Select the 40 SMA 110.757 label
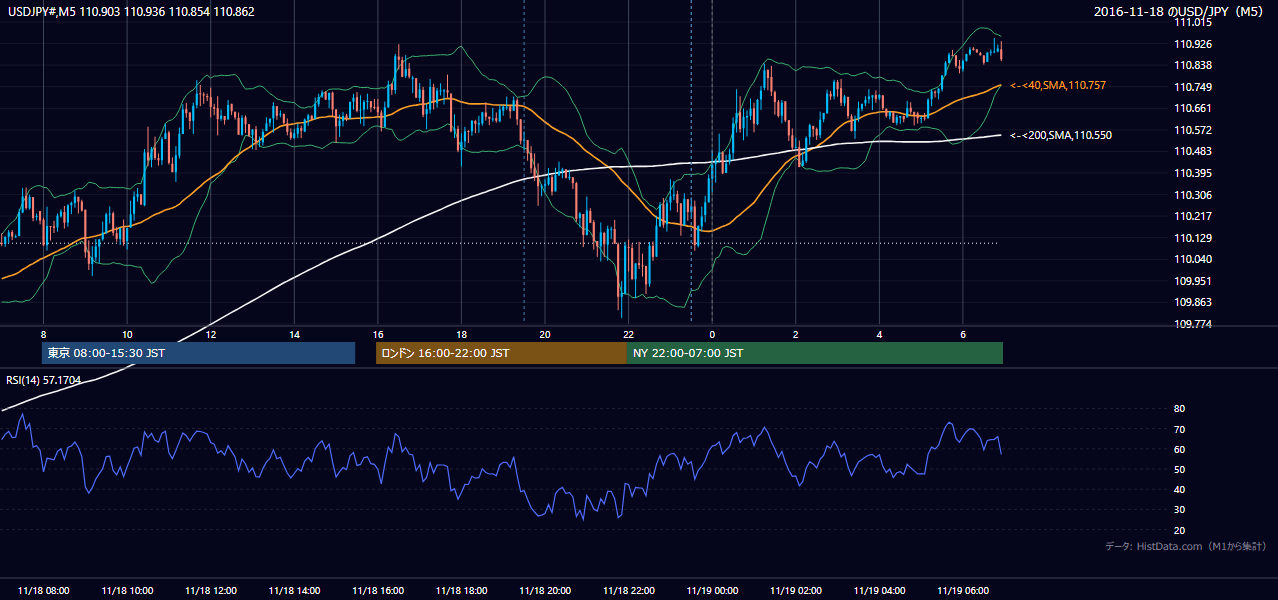This screenshot has height=600, width=1278. [1058, 86]
